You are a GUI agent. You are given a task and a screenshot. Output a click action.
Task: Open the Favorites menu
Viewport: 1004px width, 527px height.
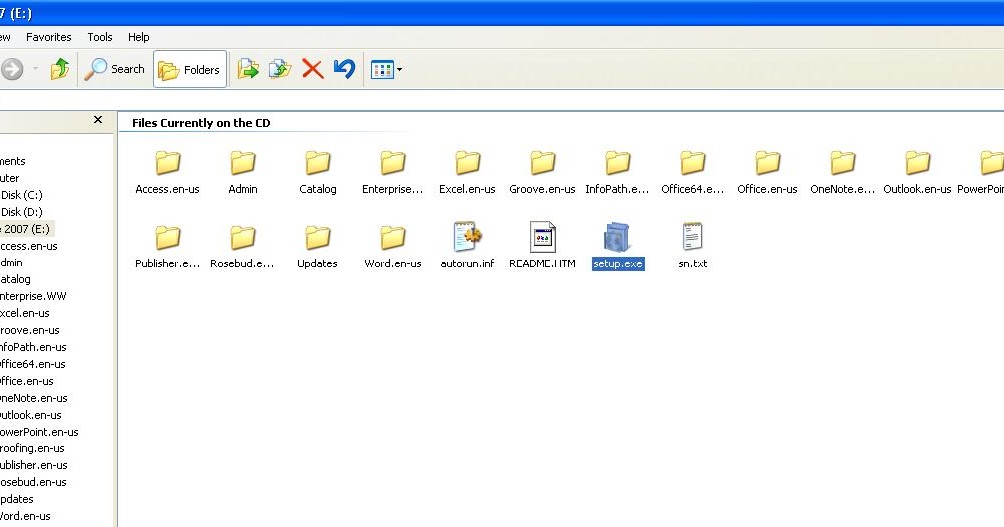(49, 37)
